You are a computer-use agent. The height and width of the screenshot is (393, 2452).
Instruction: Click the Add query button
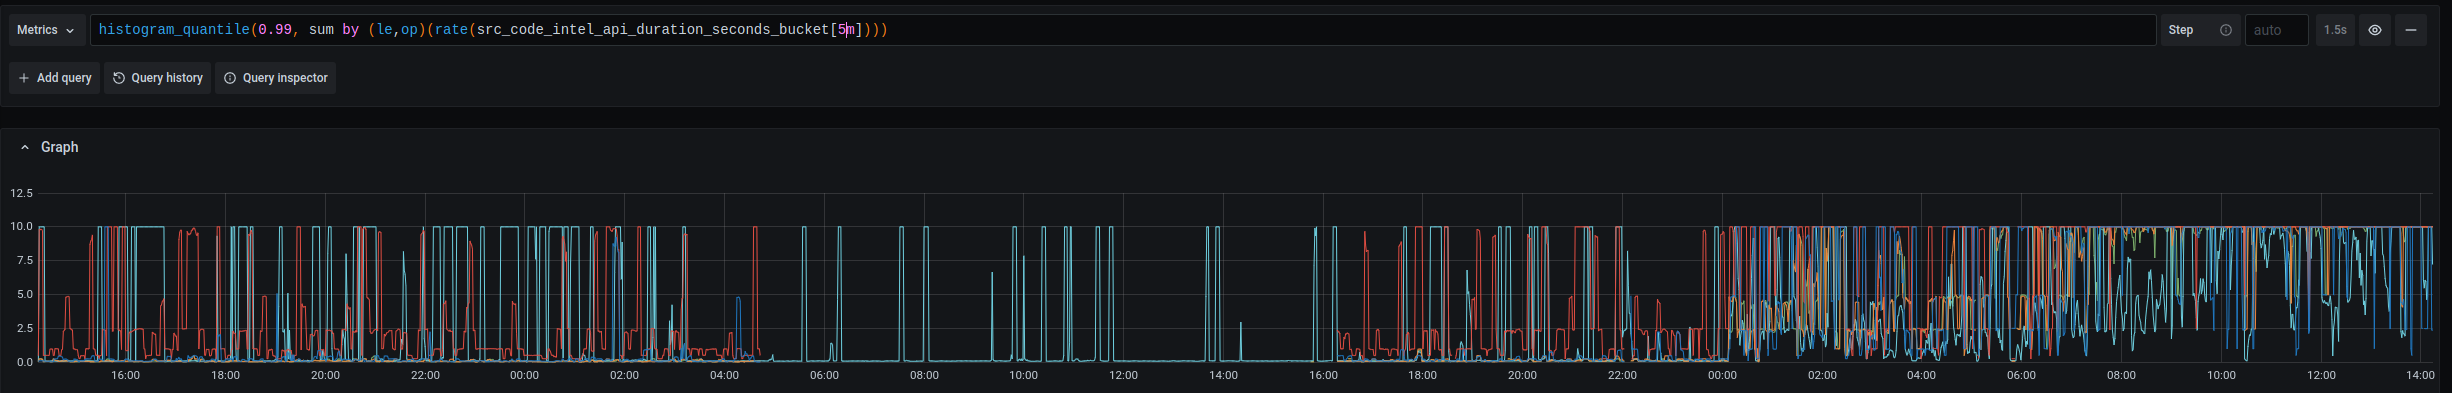pos(55,78)
